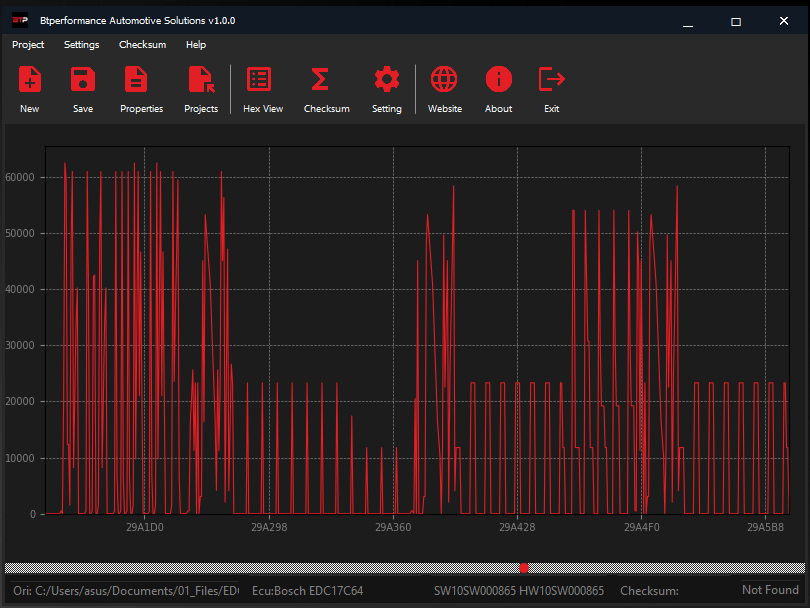Click the Ori file path in status bar
Screen dimensions: 810x608
[x=125, y=591]
